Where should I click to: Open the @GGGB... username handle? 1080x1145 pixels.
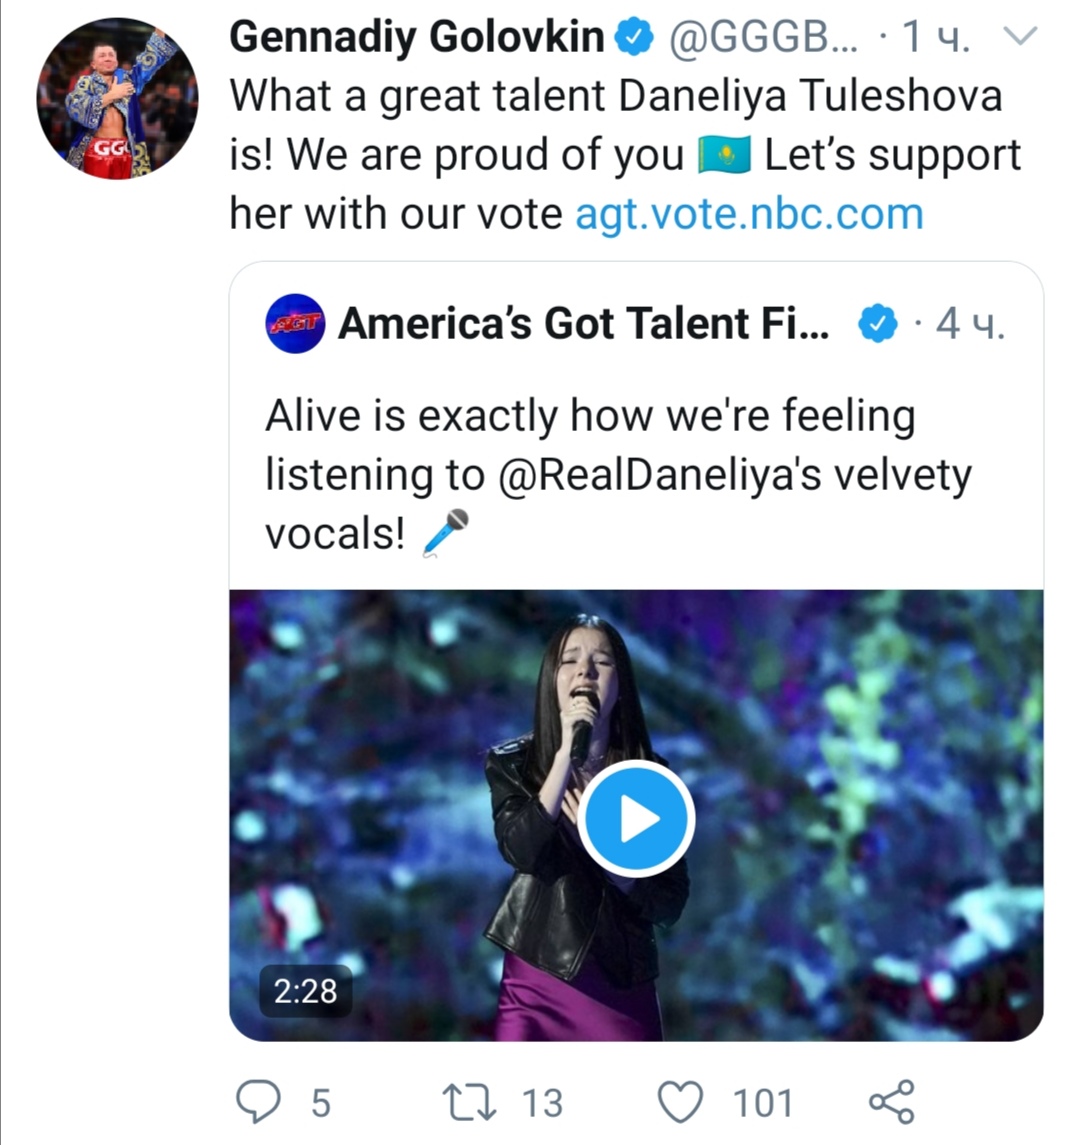[x=761, y=38]
